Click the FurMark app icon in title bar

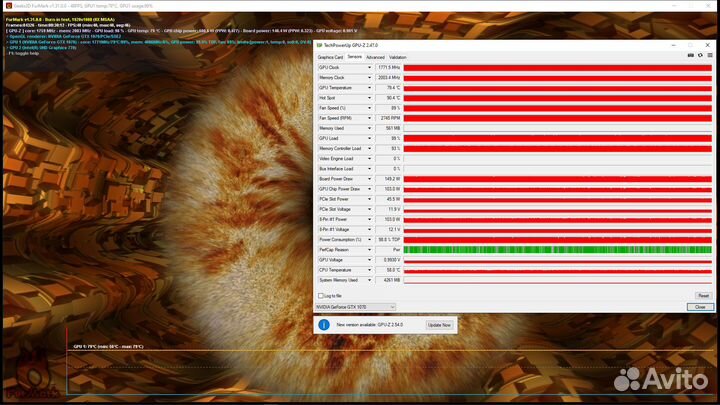8,6
